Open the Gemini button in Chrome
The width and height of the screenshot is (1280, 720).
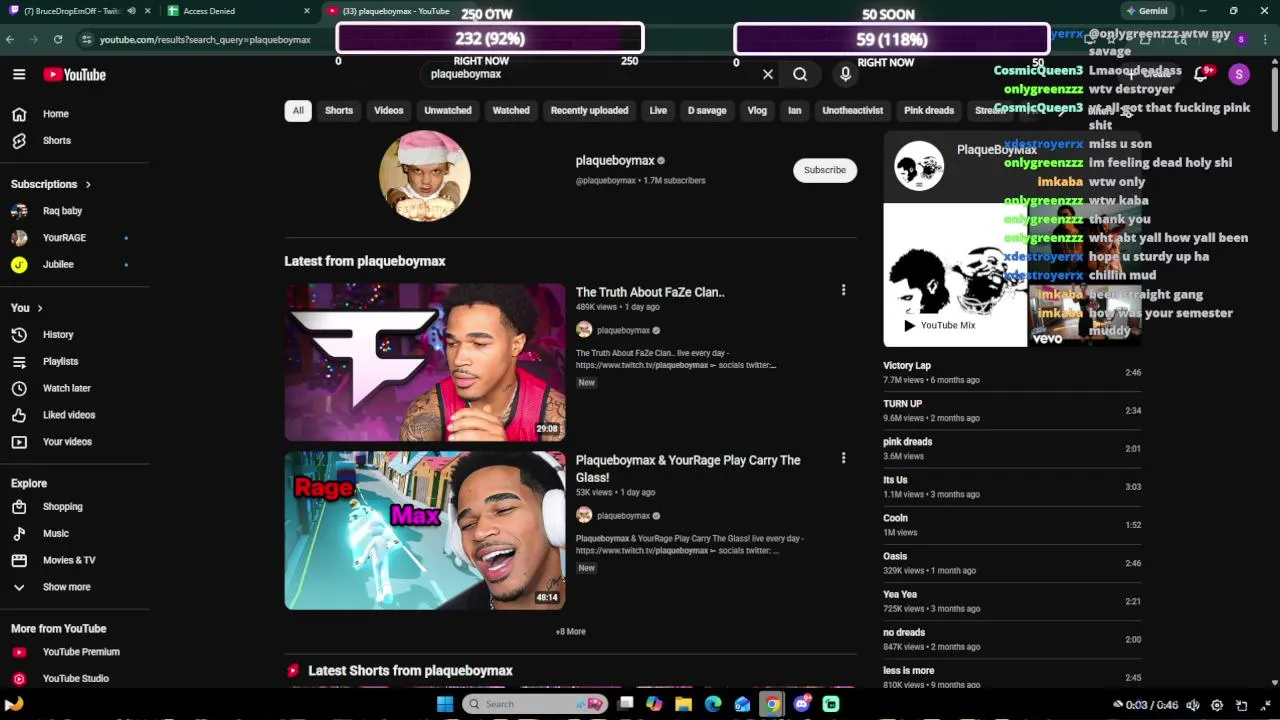(x=1146, y=11)
